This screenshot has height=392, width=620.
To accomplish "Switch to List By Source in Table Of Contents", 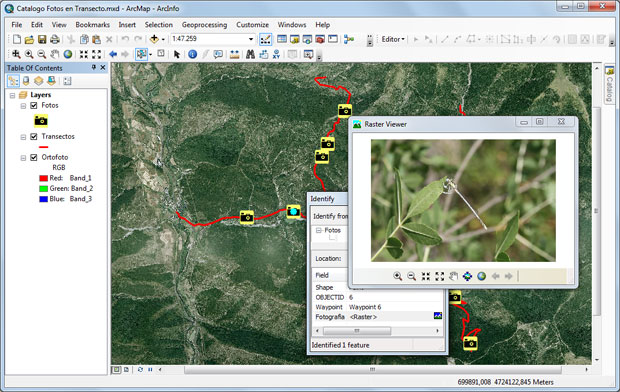I will click(x=26, y=81).
